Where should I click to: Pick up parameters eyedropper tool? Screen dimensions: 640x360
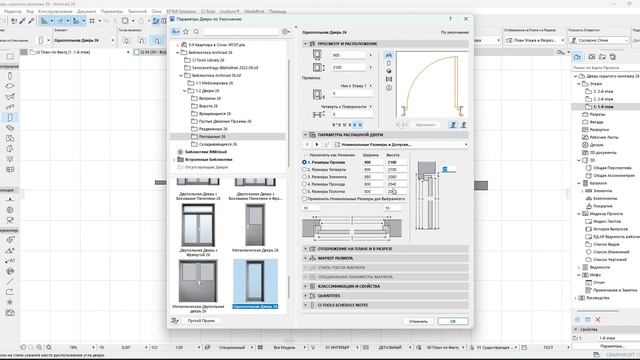coord(22,21)
